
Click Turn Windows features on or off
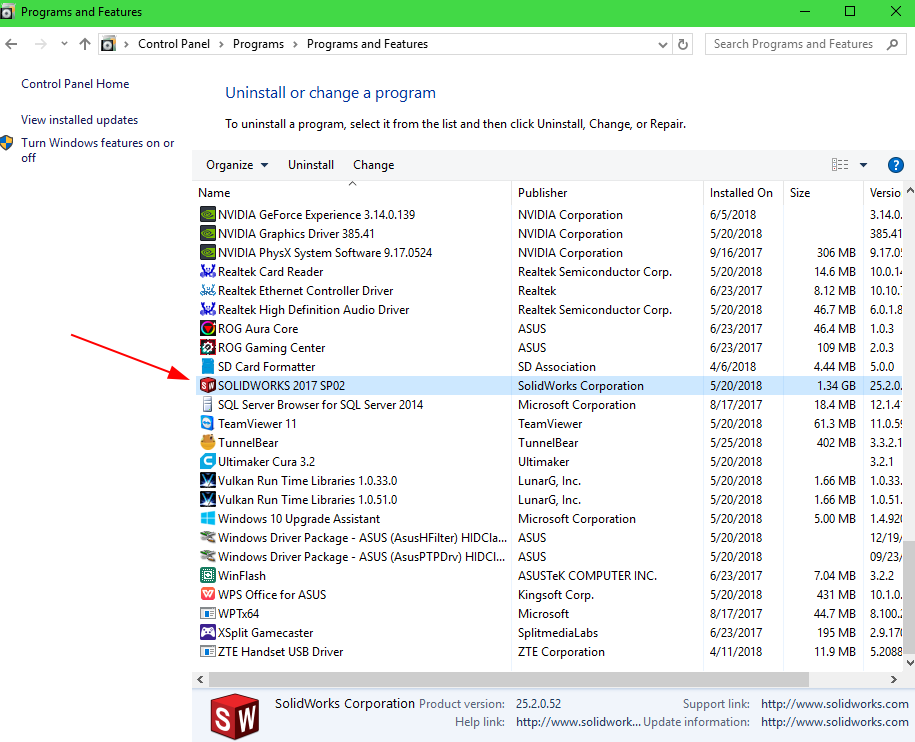(x=97, y=150)
